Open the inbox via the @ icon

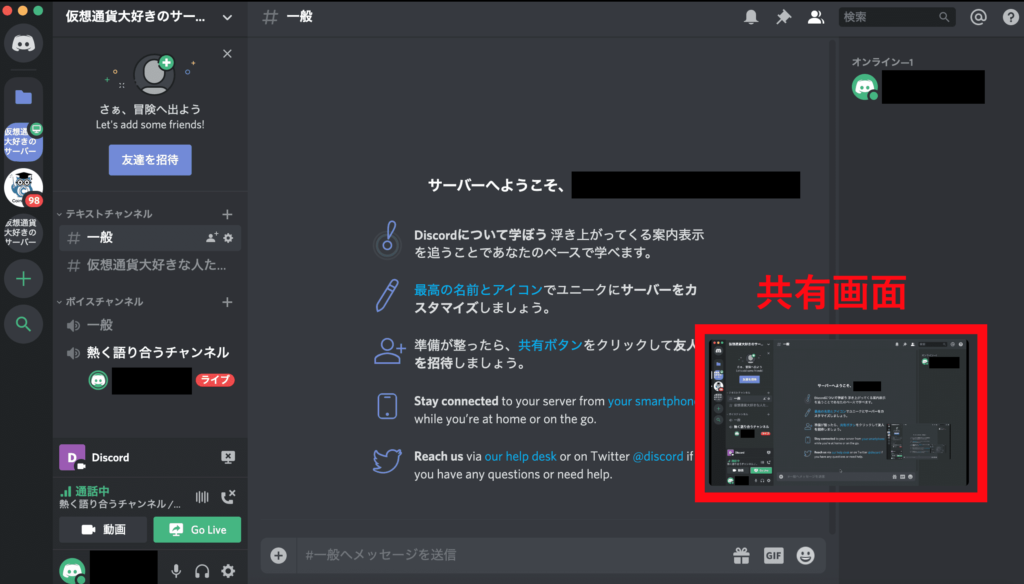[x=978, y=16]
